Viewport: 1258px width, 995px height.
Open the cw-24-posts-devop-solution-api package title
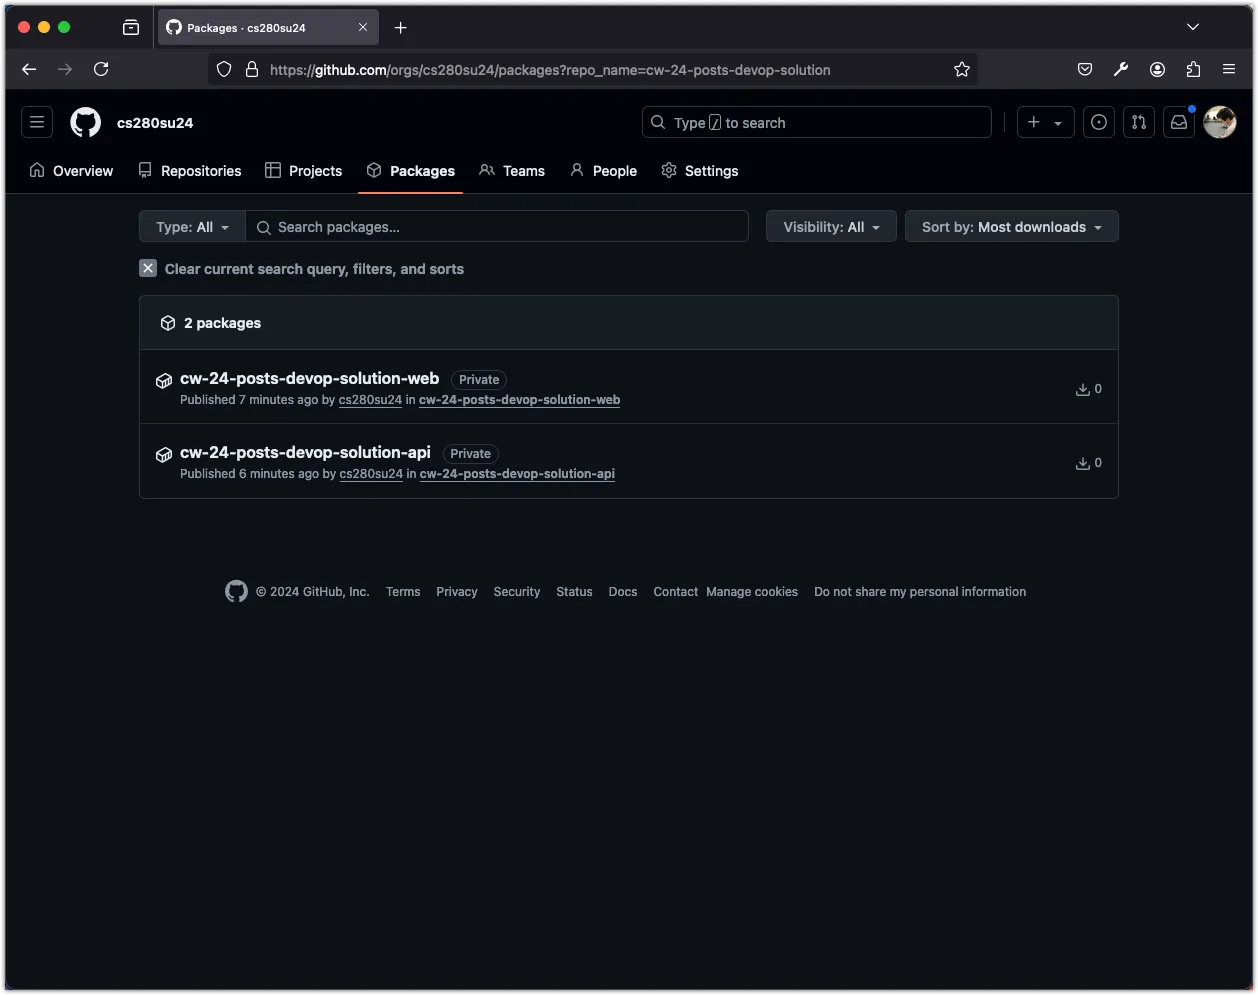(305, 452)
